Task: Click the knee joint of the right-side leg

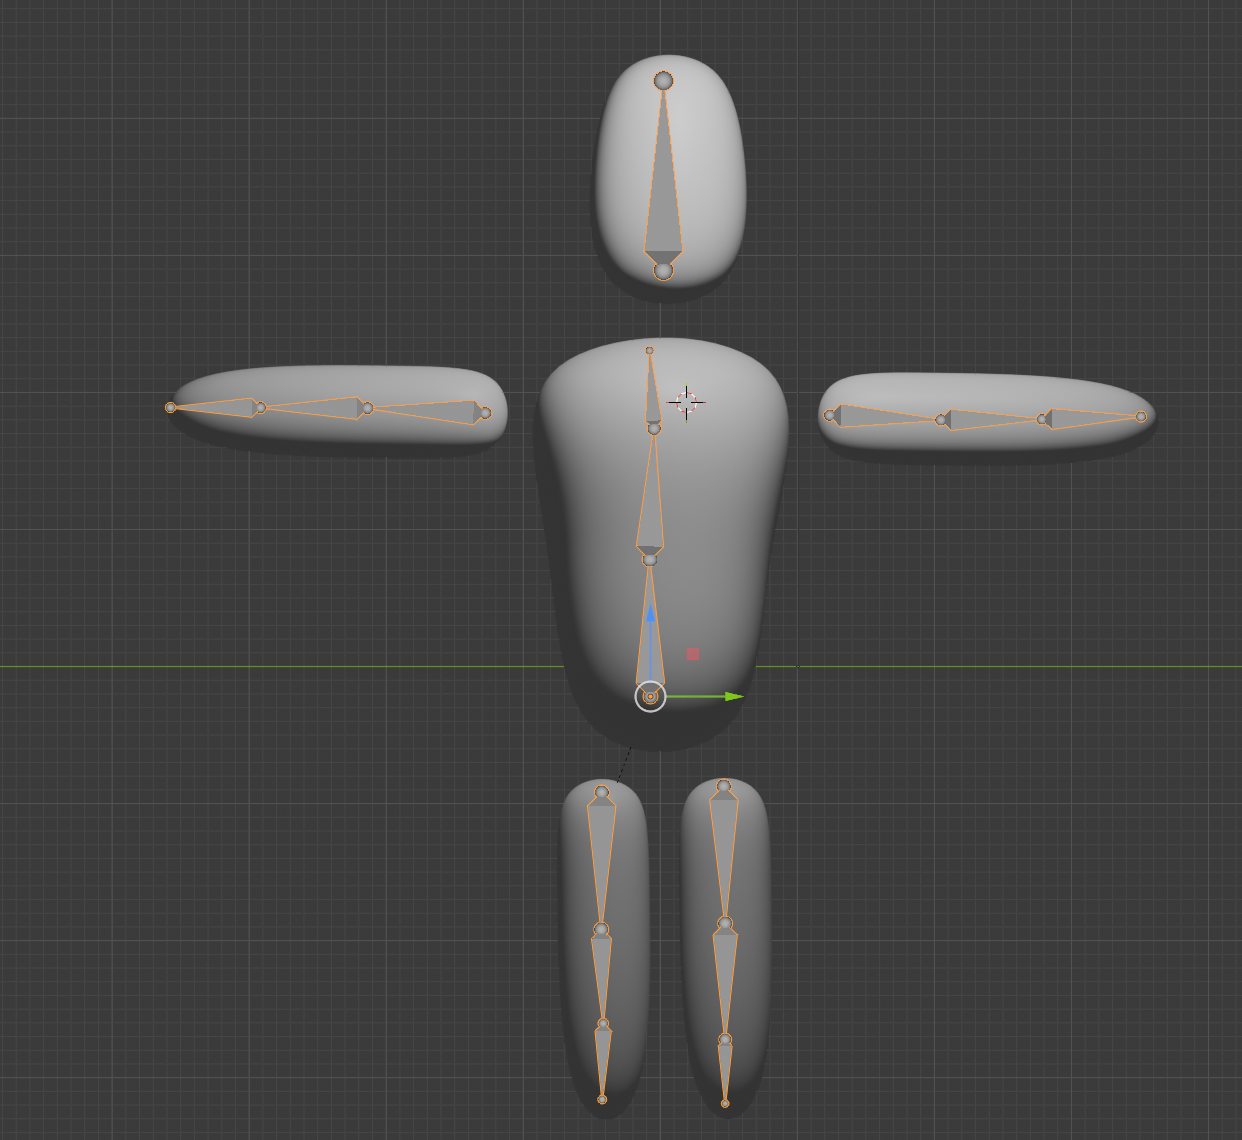Action: click(x=725, y=923)
